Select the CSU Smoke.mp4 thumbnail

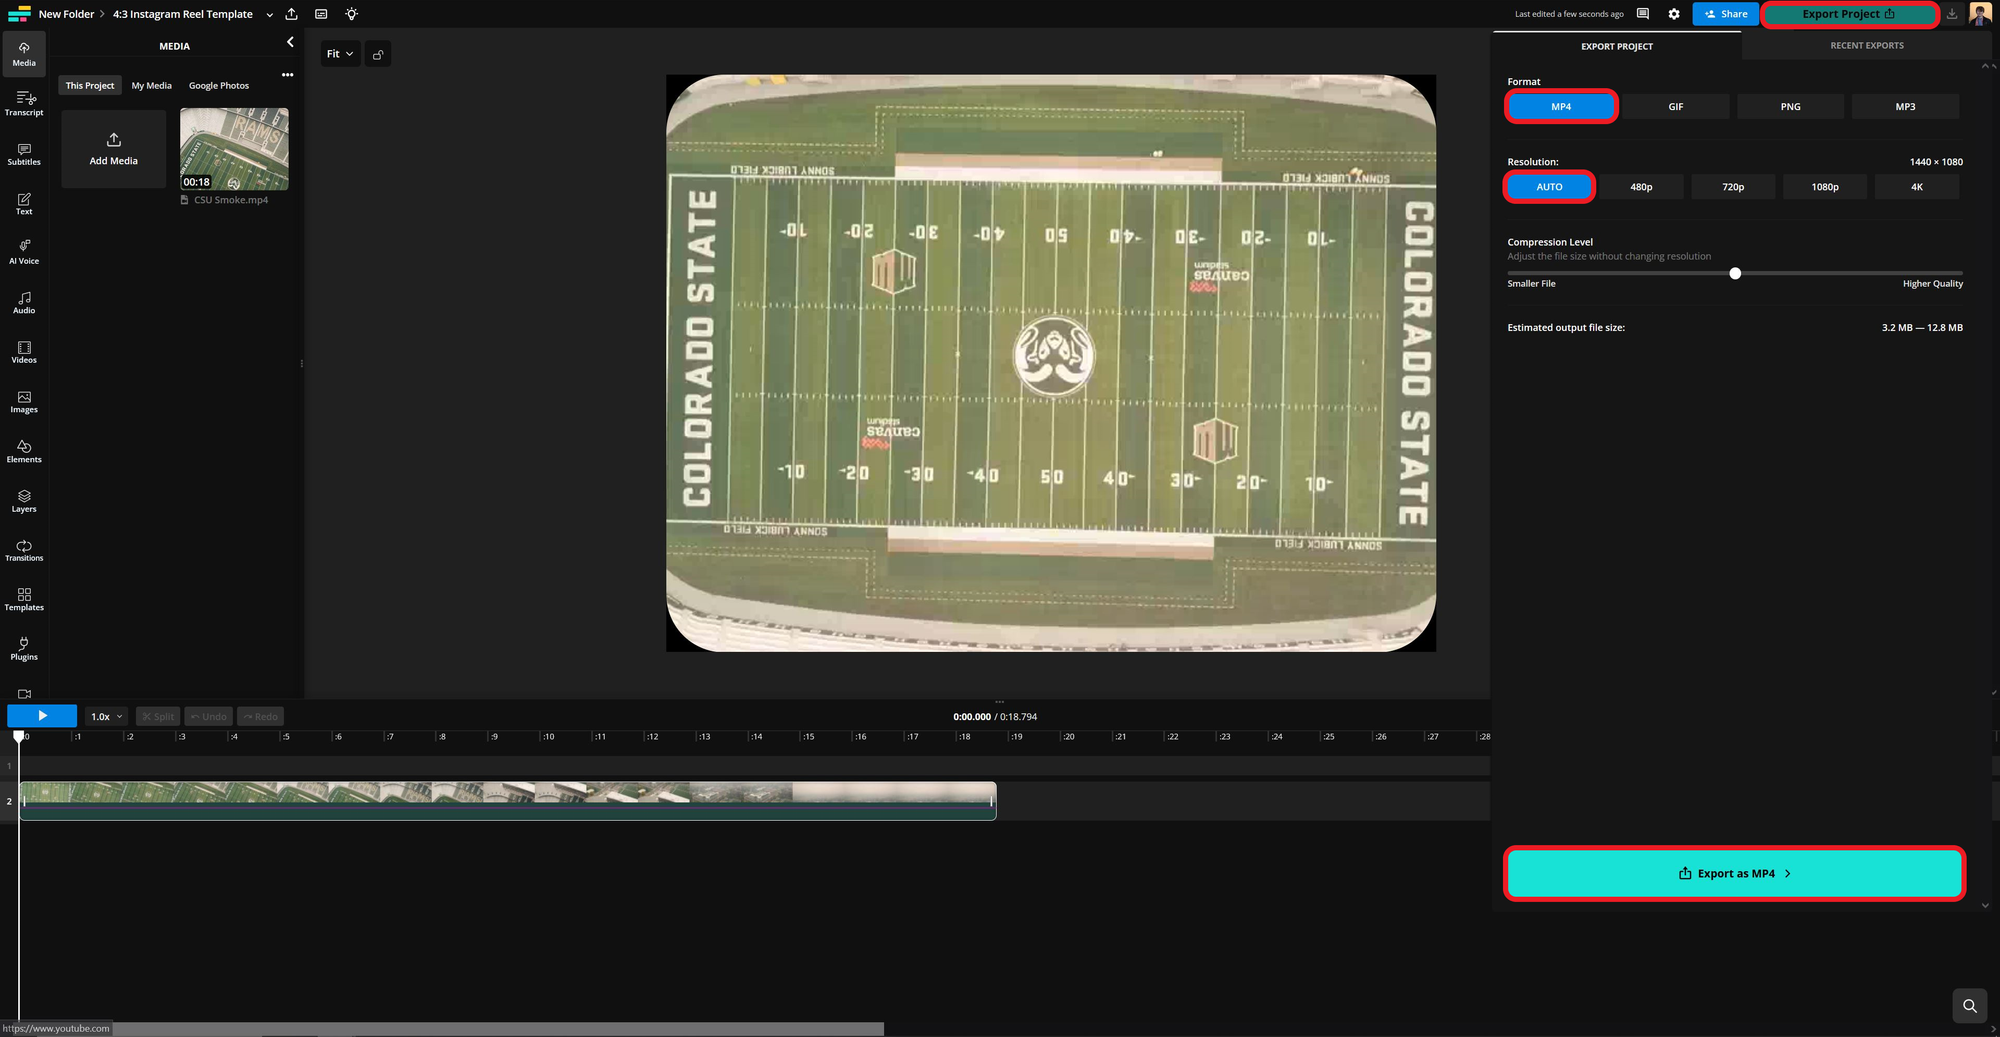point(234,149)
